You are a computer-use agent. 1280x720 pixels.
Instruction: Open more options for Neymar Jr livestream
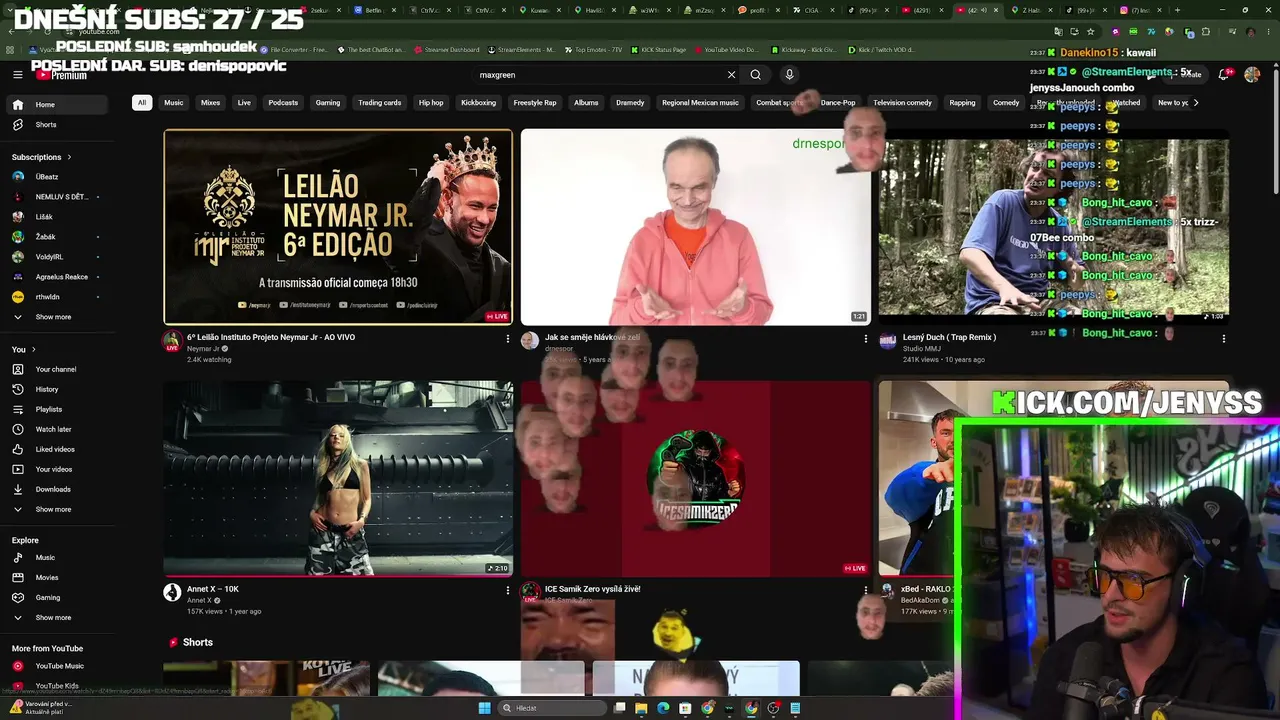pyautogui.click(x=507, y=339)
